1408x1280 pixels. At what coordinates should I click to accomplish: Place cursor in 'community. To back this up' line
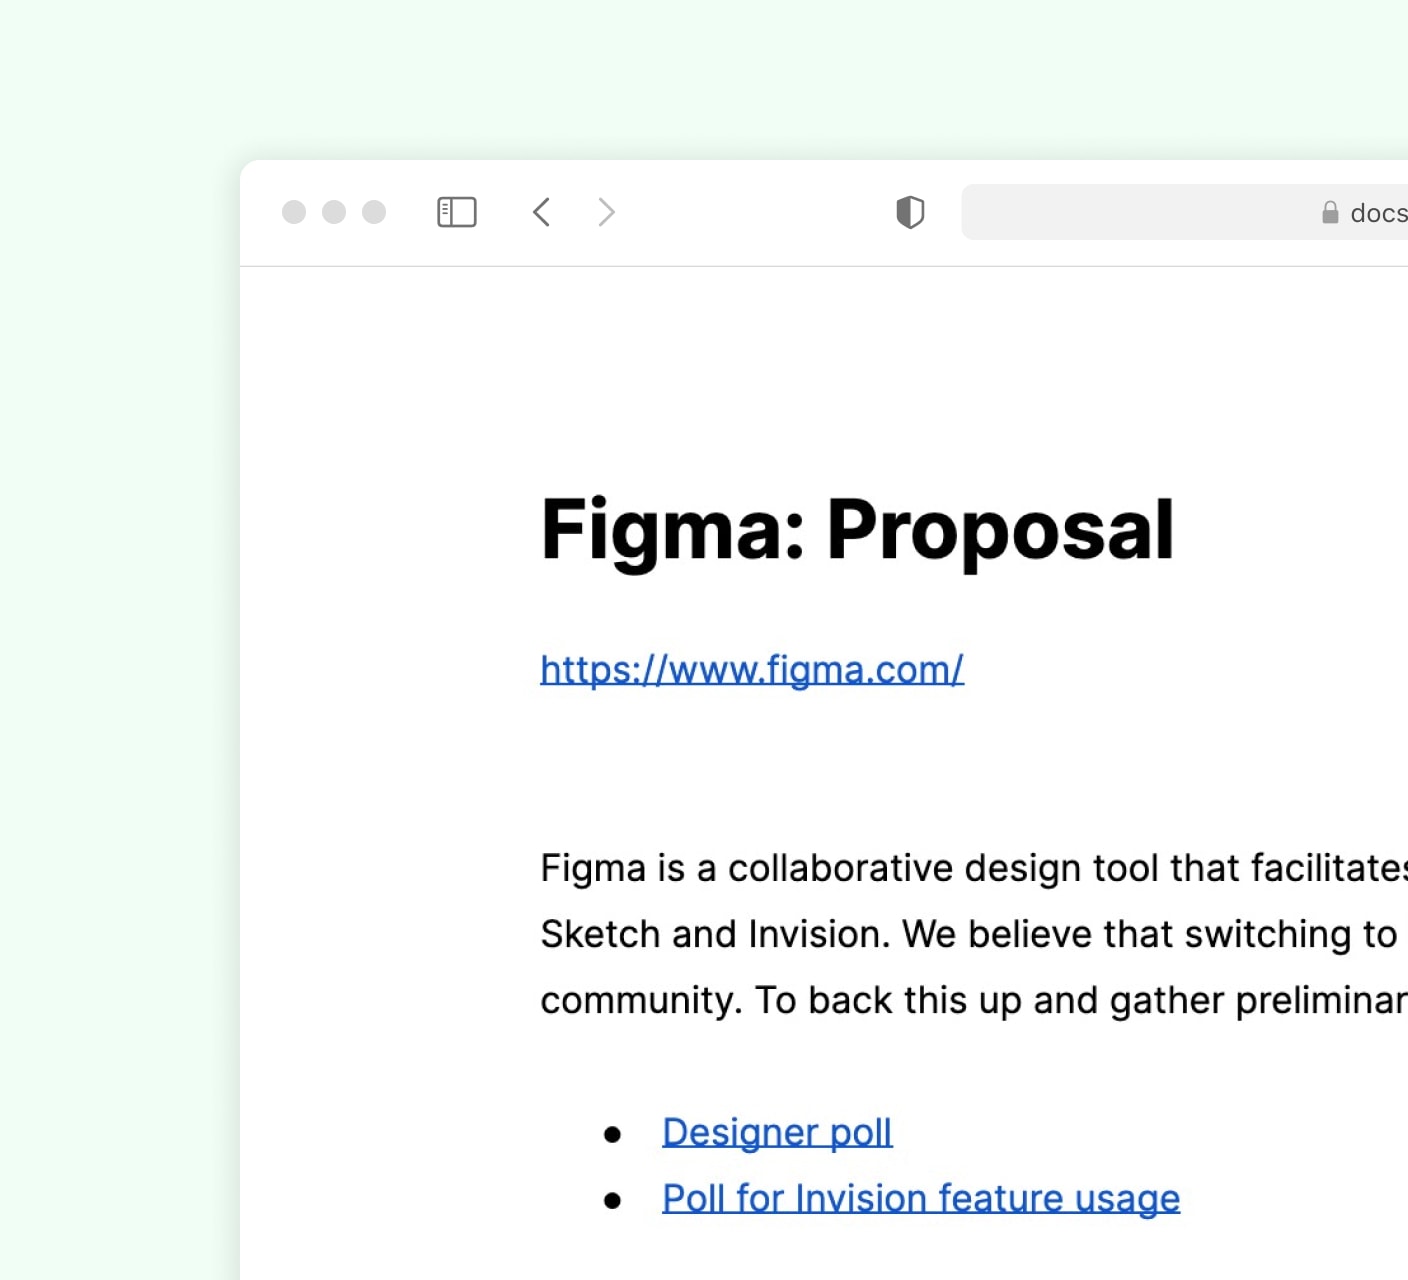pos(974,1000)
